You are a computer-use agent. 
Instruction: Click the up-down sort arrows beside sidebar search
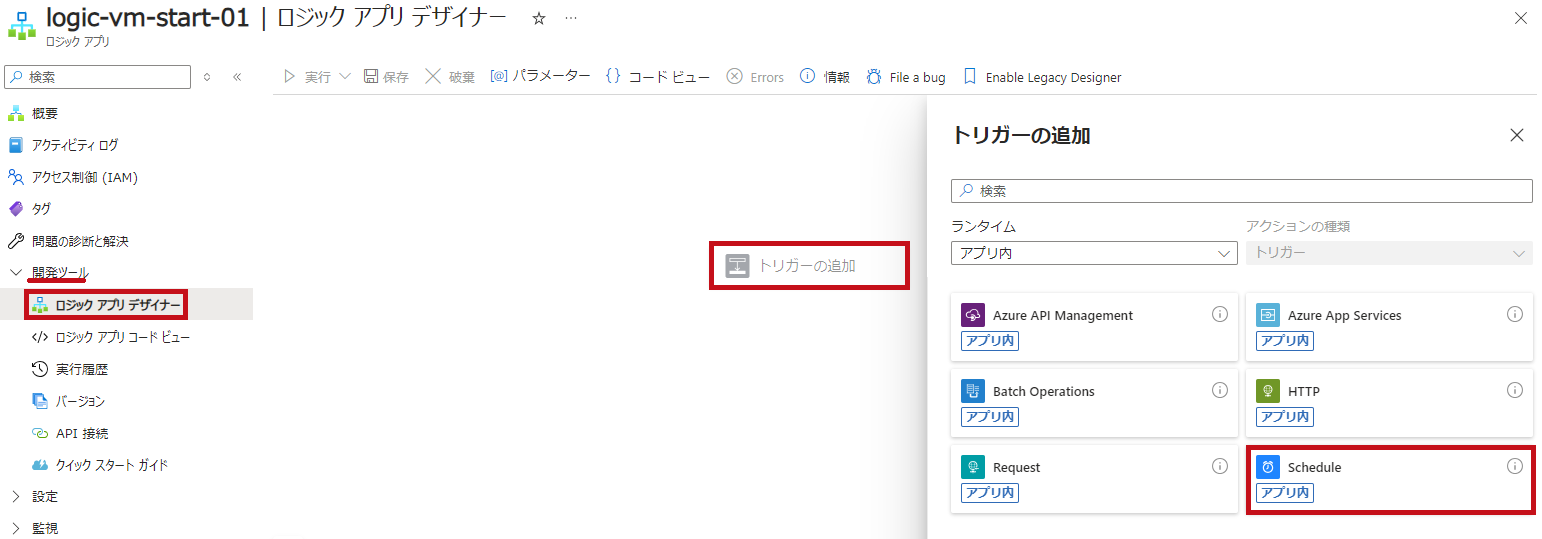point(207,77)
